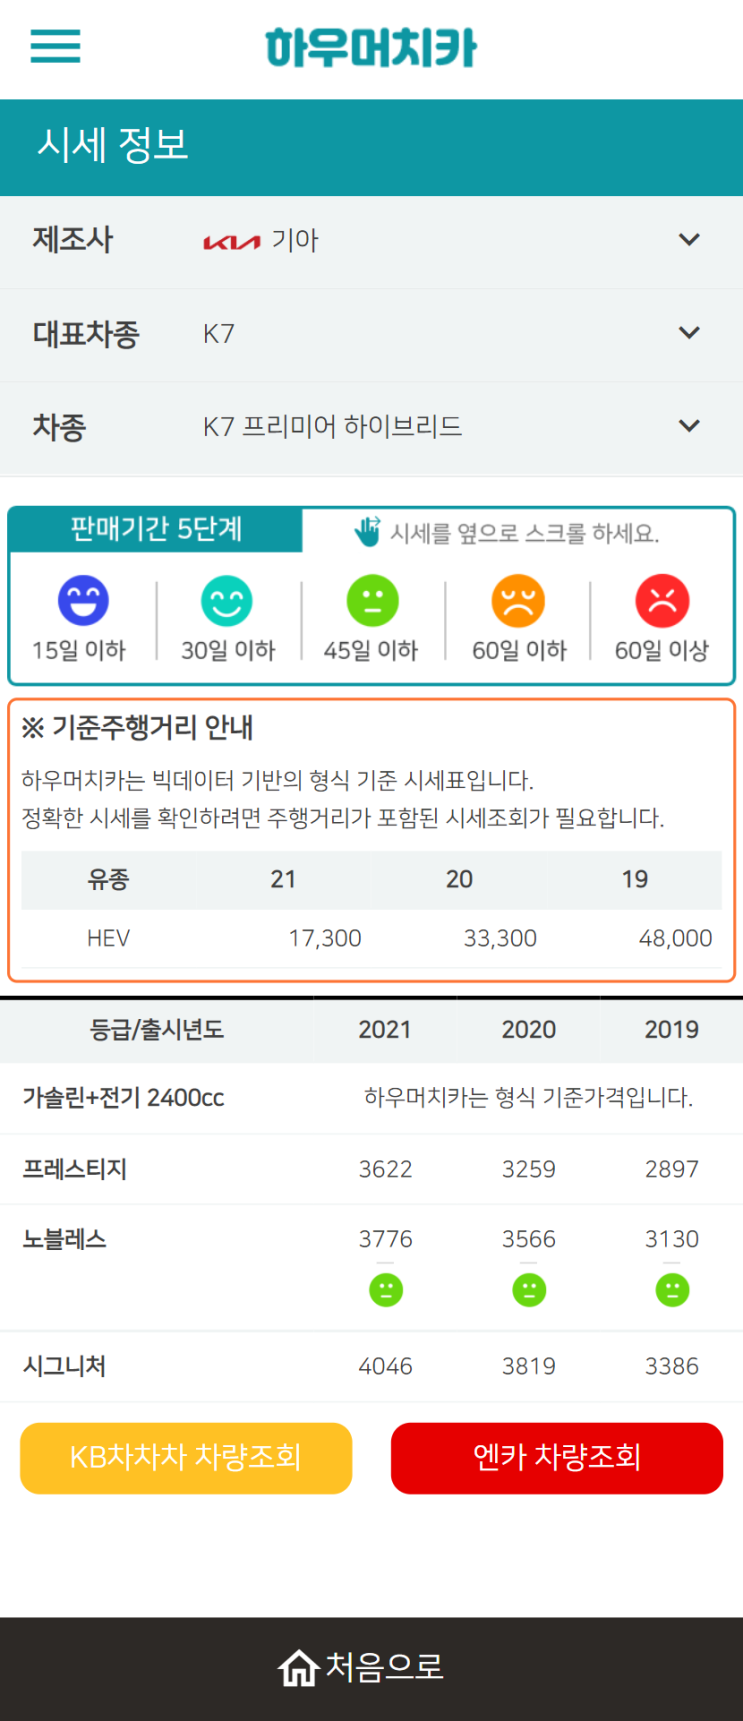This screenshot has height=1721, width=743.
Task: Click the 시세 정보 page title
Action: tap(113, 146)
